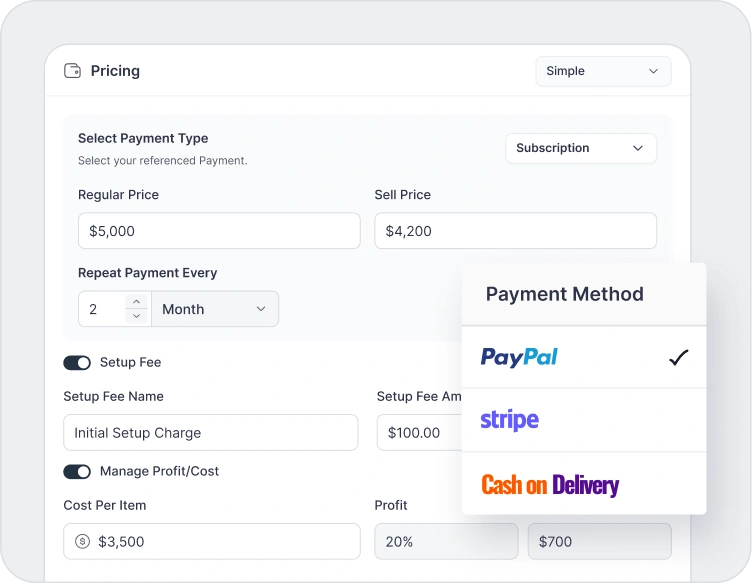Click the $700 profit amount field
This screenshot has width=752, height=584.
(x=599, y=542)
